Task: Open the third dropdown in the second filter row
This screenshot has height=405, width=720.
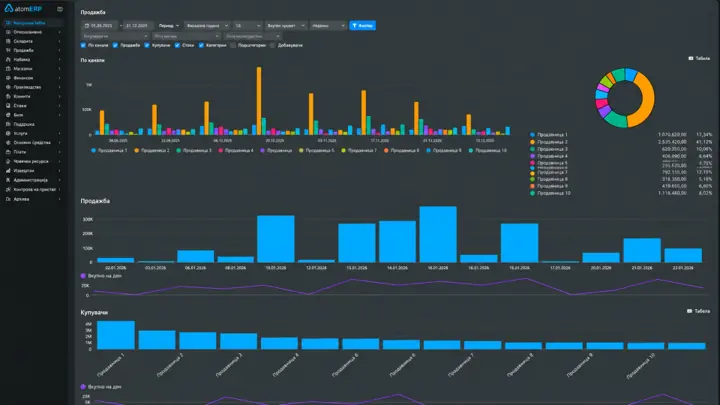Action: 252,36
